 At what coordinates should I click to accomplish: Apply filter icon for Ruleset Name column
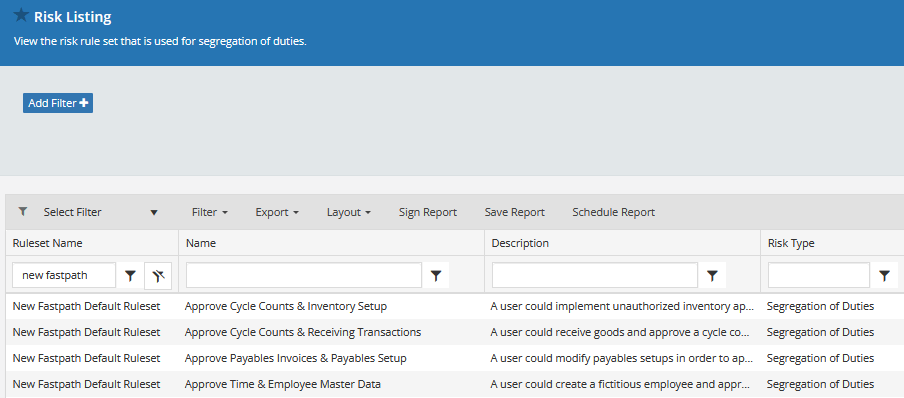(x=131, y=276)
